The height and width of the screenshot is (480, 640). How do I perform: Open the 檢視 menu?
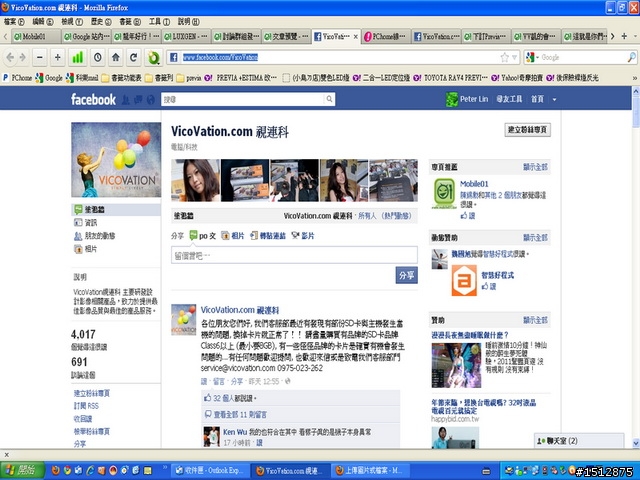(x=72, y=22)
